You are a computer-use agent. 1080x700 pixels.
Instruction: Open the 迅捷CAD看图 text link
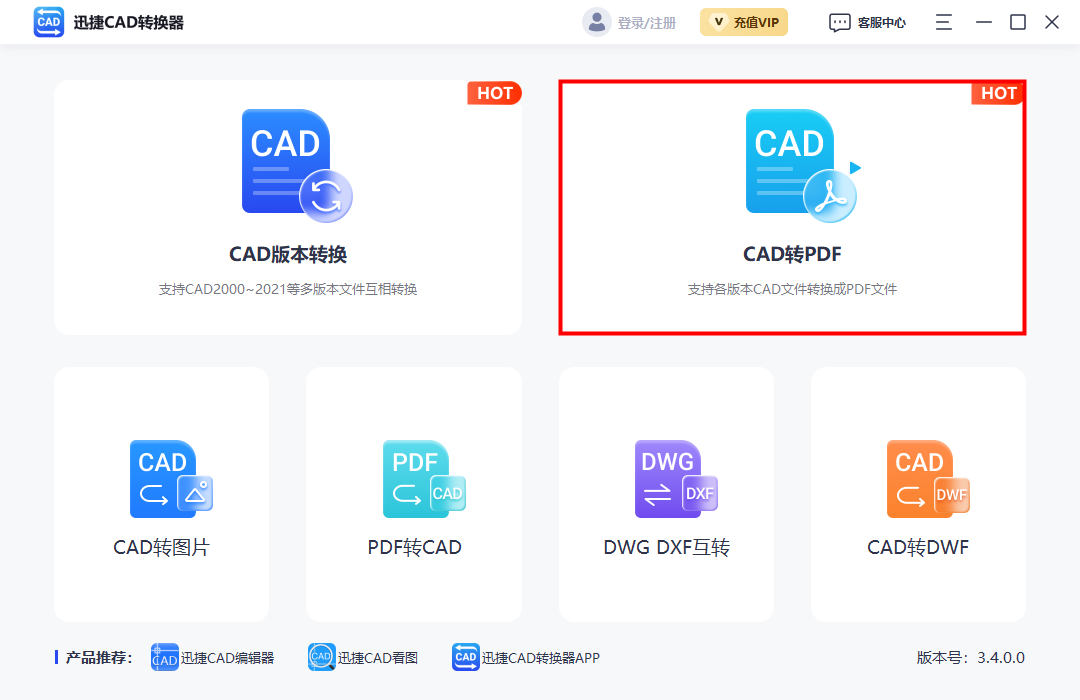pyautogui.click(x=378, y=658)
